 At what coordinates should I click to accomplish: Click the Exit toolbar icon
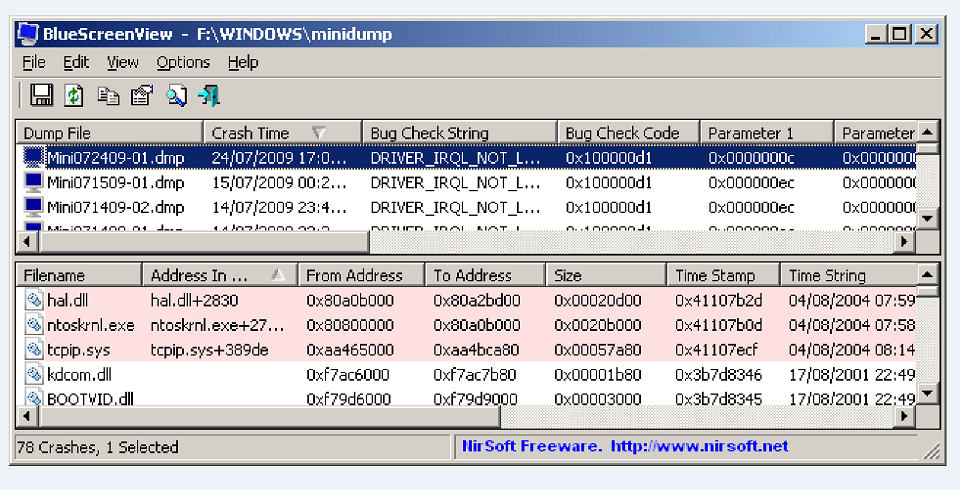point(209,96)
